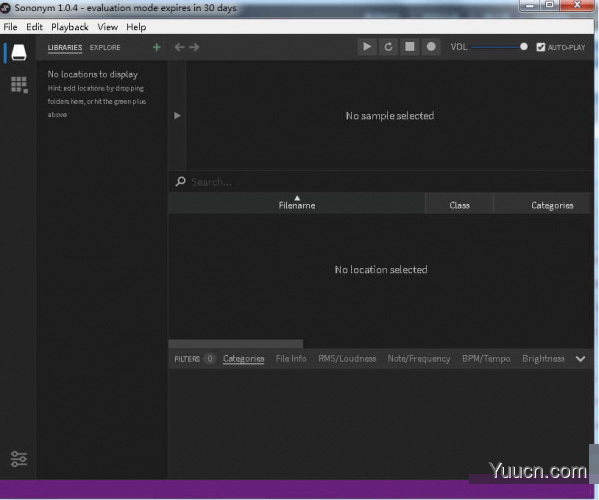Click the VOL label
599x500 pixels.
(459, 47)
